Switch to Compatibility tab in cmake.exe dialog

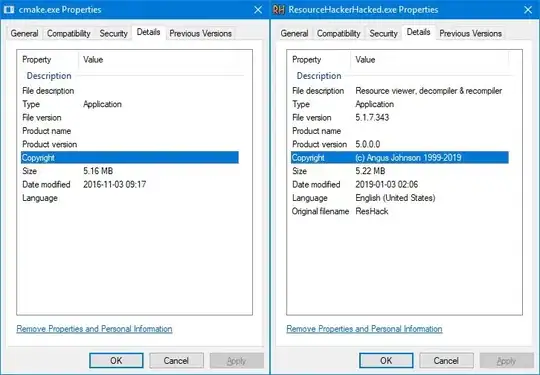click(x=69, y=33)
